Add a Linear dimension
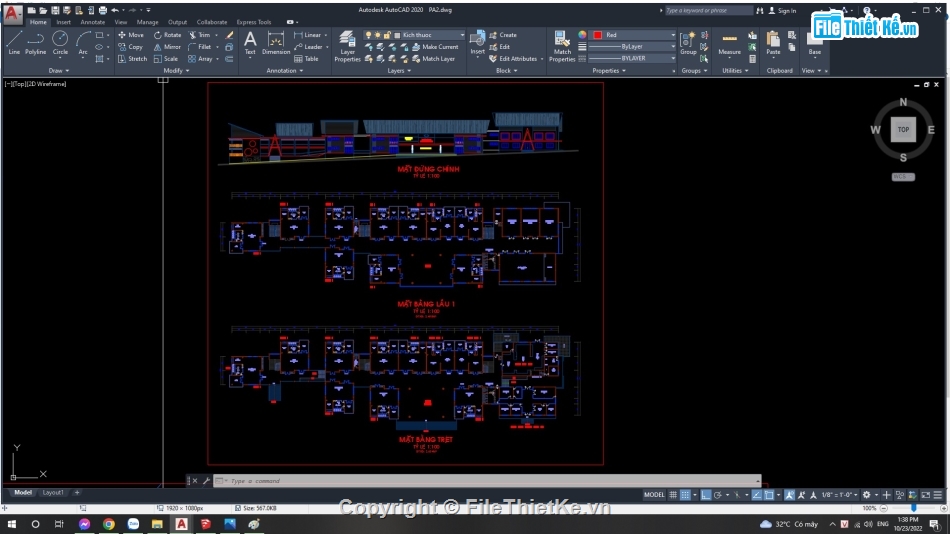 [x=308, y=35]
